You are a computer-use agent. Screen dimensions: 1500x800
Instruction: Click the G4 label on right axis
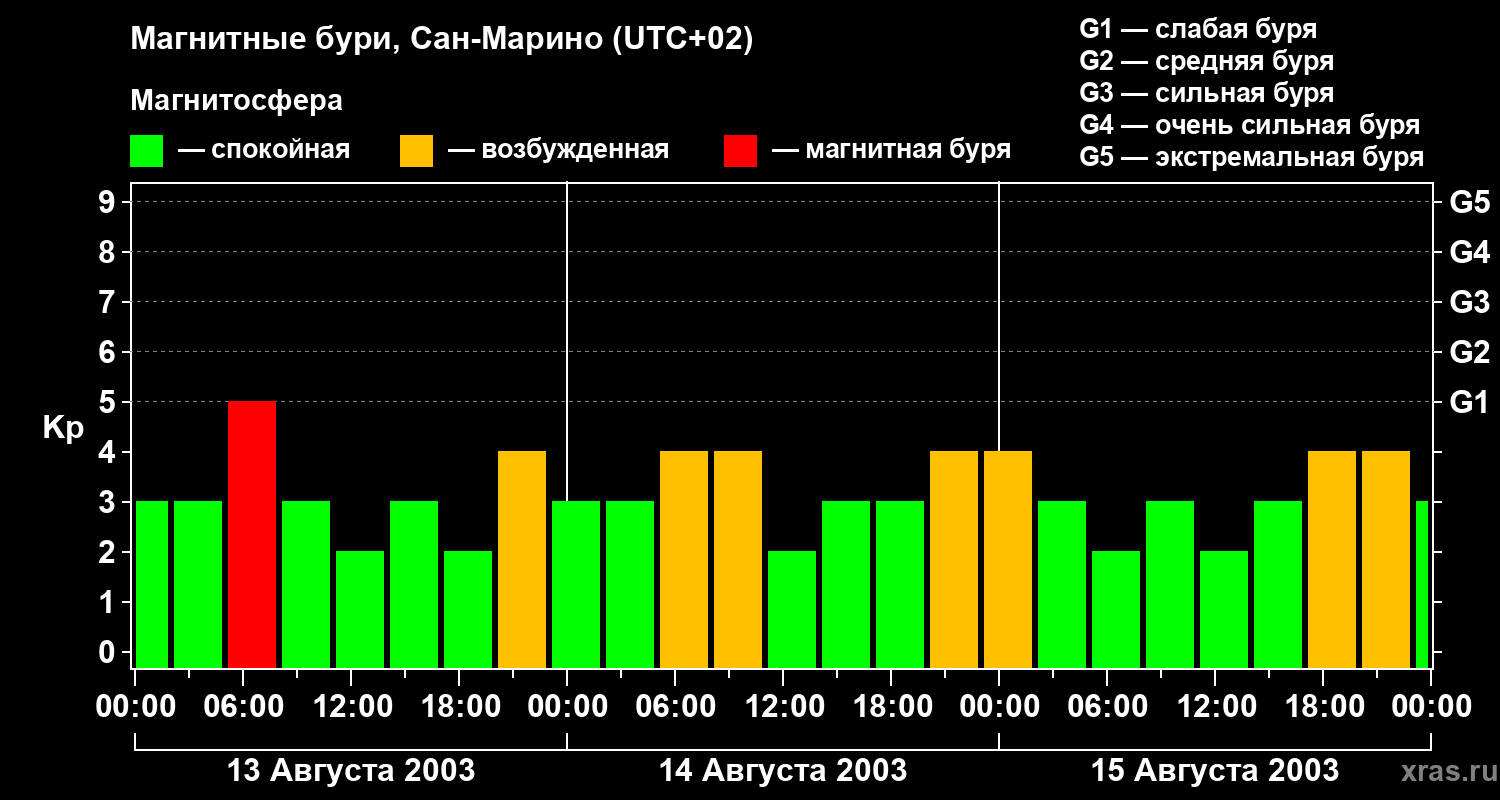pos(1469,253)
